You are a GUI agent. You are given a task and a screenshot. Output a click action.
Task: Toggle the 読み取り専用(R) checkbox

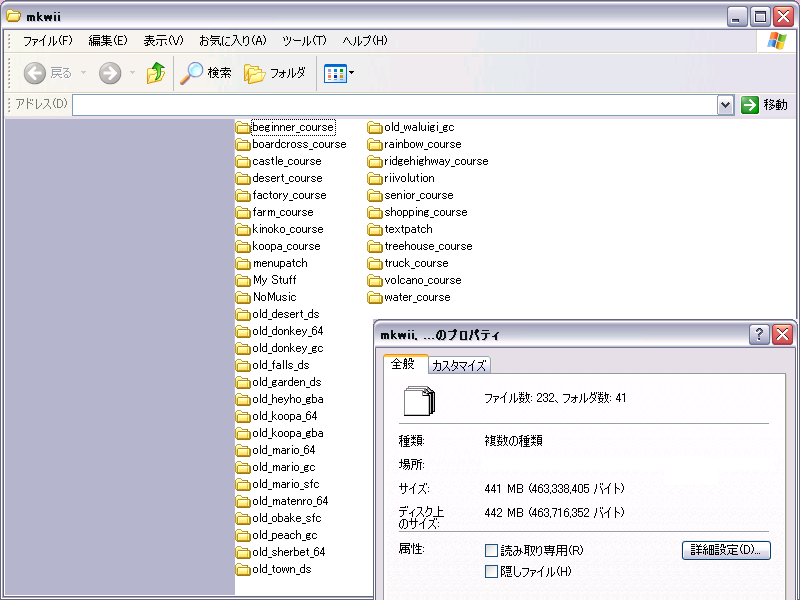tap(491, 551)
